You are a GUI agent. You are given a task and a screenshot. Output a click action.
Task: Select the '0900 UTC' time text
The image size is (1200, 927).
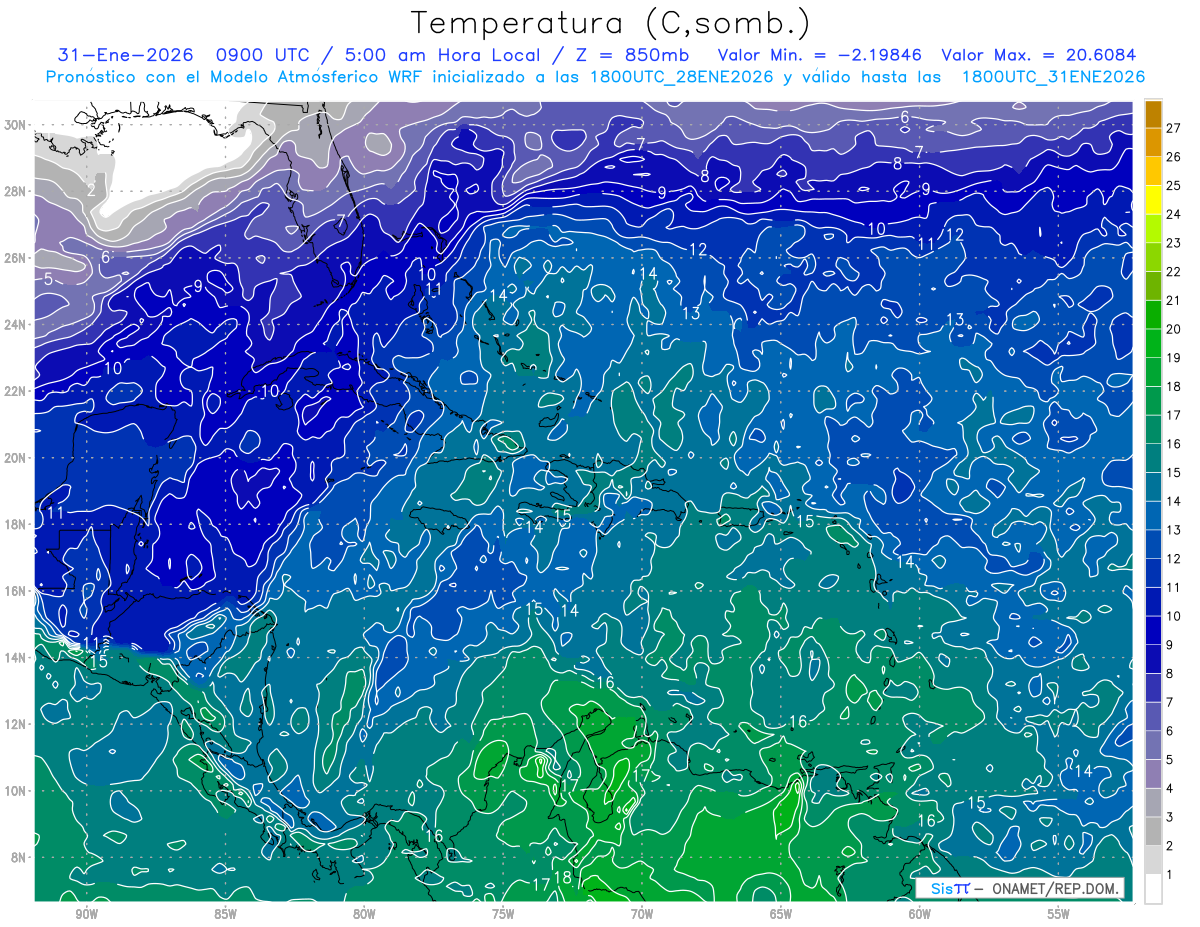pos(261,55)
